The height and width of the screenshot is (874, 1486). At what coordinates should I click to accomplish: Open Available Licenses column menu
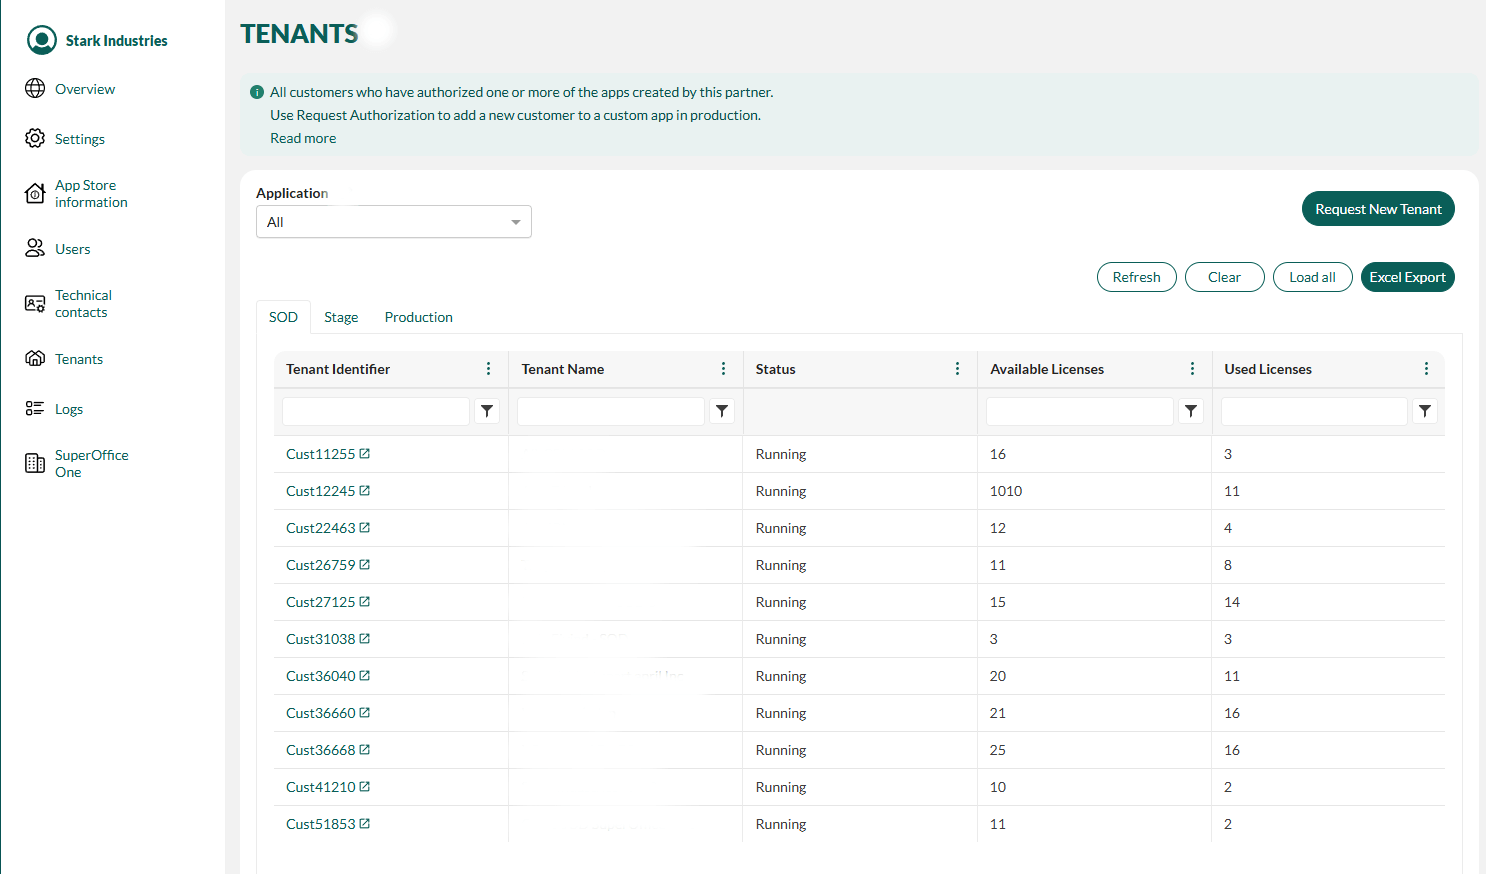(1193, 369)
